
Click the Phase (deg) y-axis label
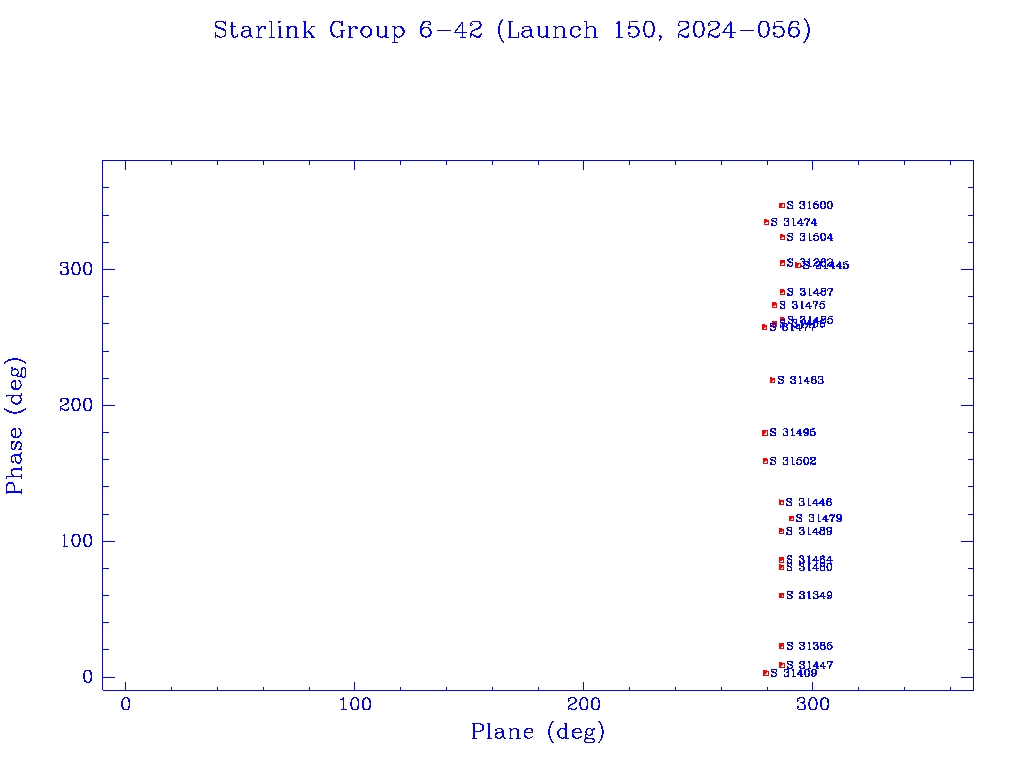coord(15,427)
